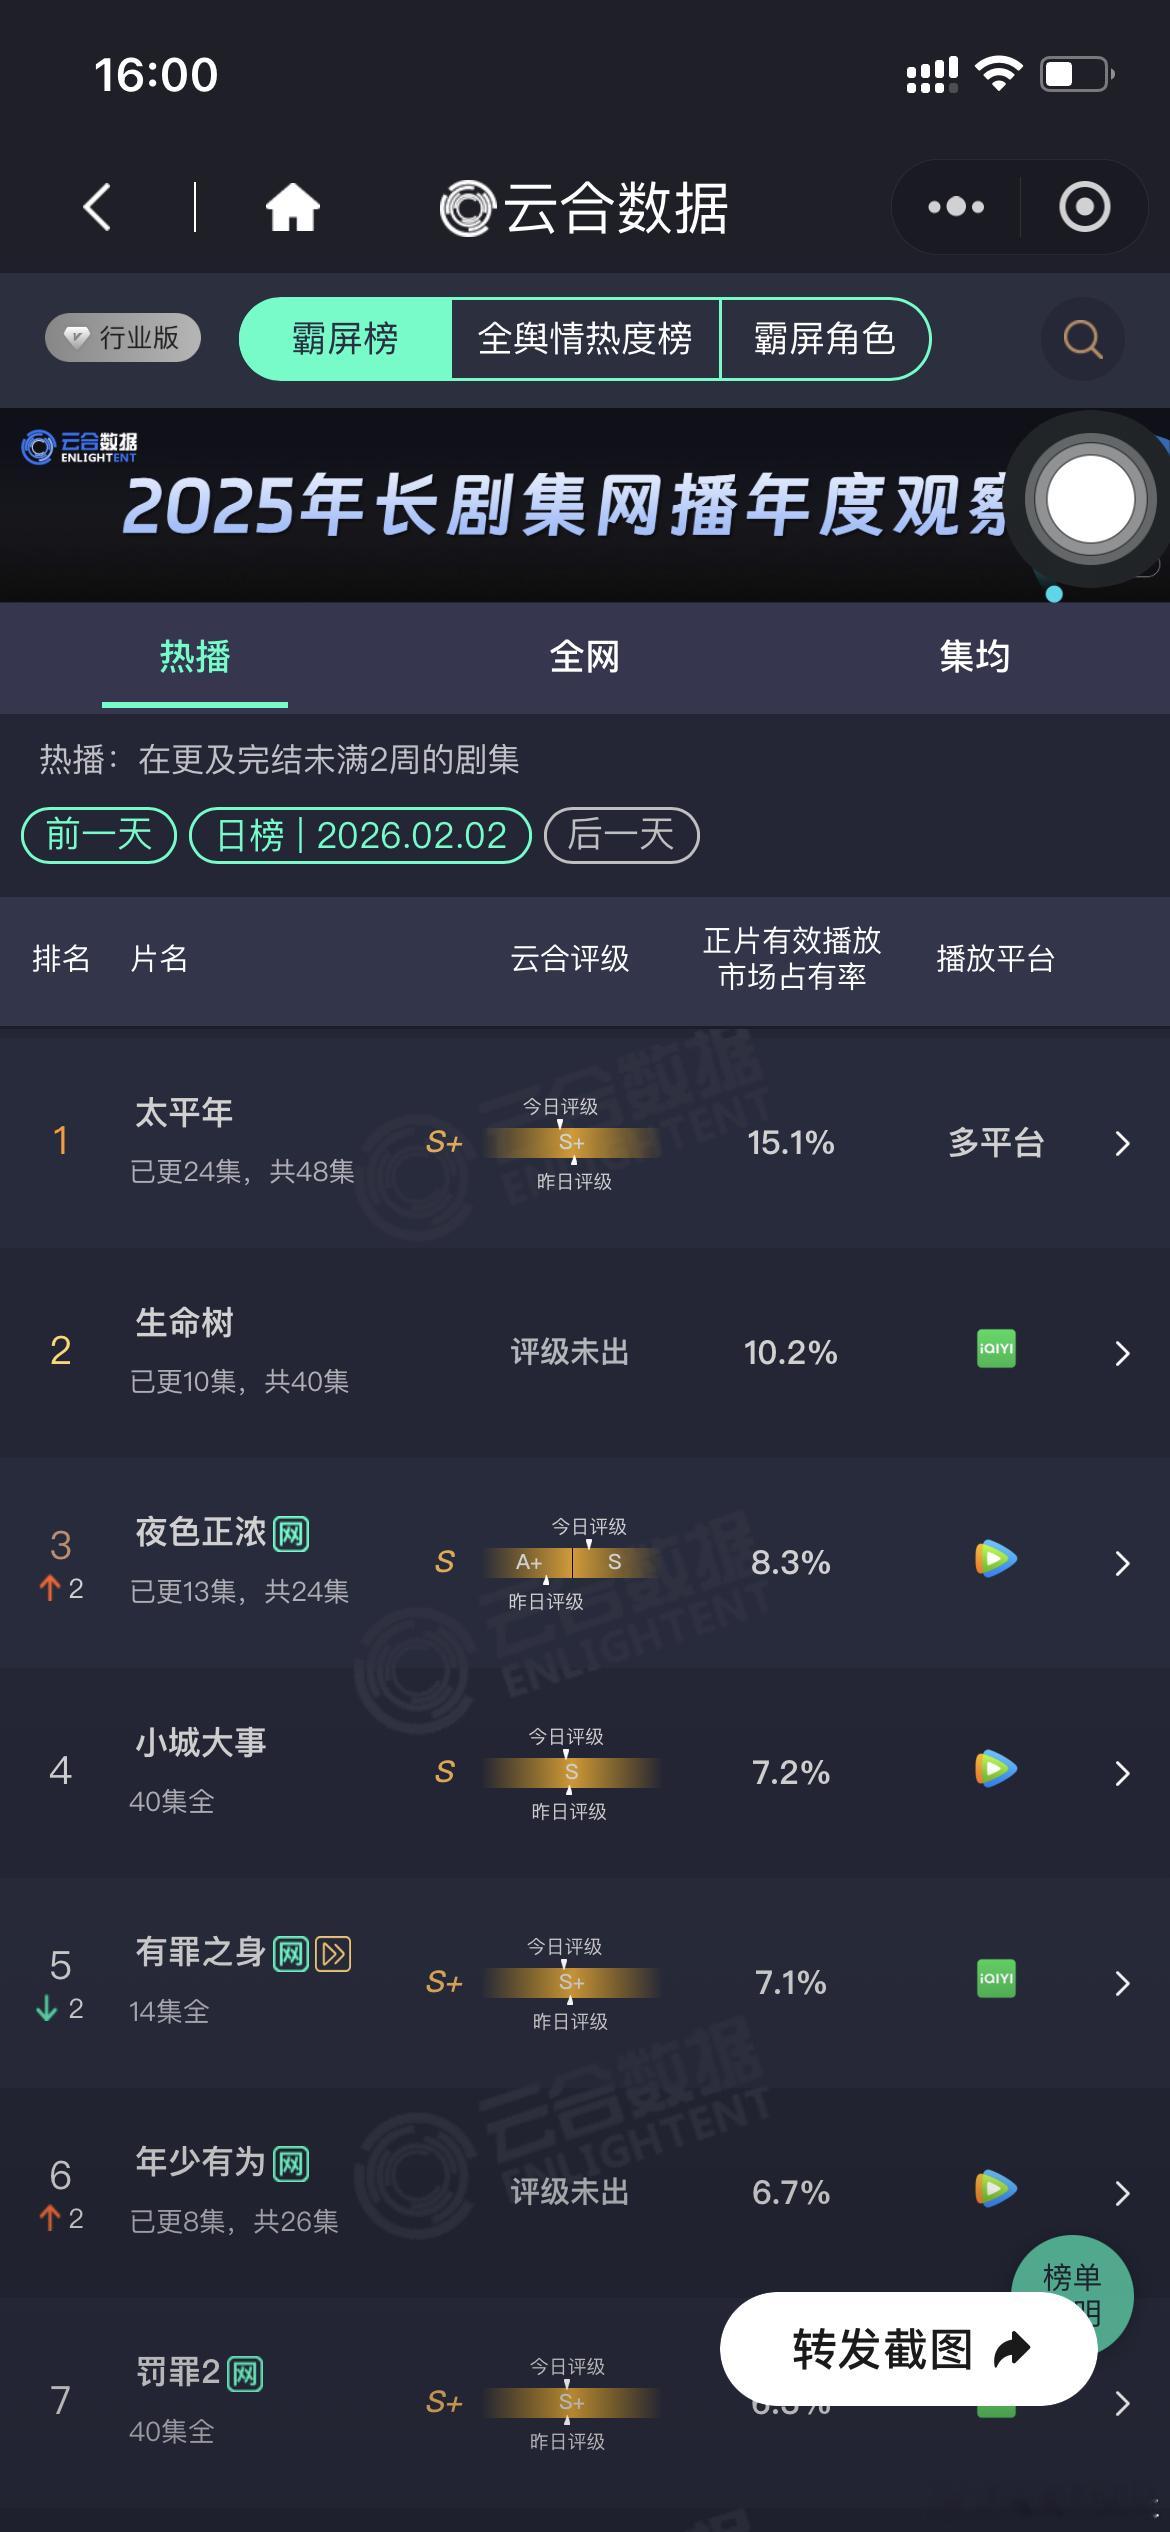Image resolution: width=1170 pixels, height=2532 pixels.
Task: Open the 日榜 2026.02.02 date selector
Action: point(360,835)
